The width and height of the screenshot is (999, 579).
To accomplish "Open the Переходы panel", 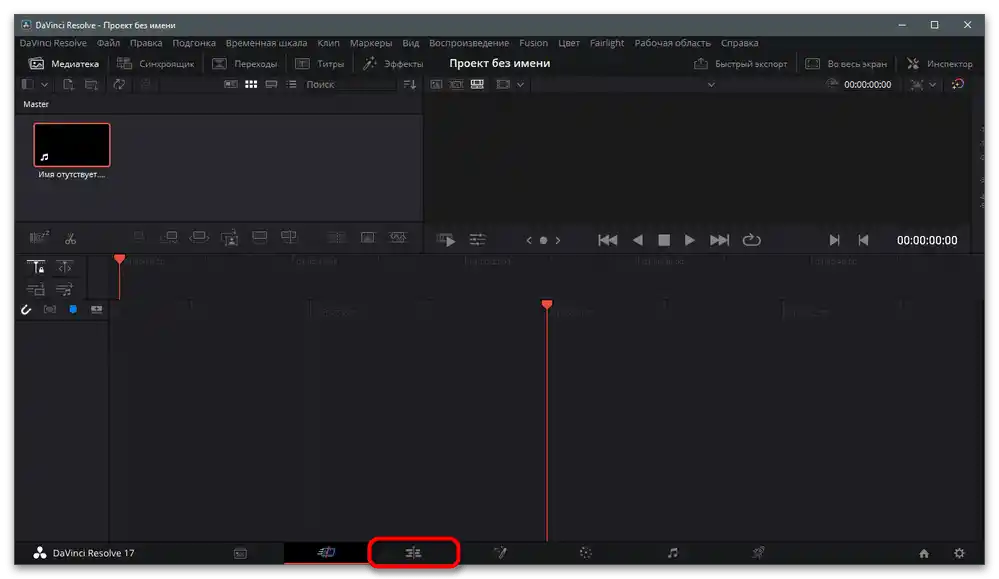I will point(245,64).
